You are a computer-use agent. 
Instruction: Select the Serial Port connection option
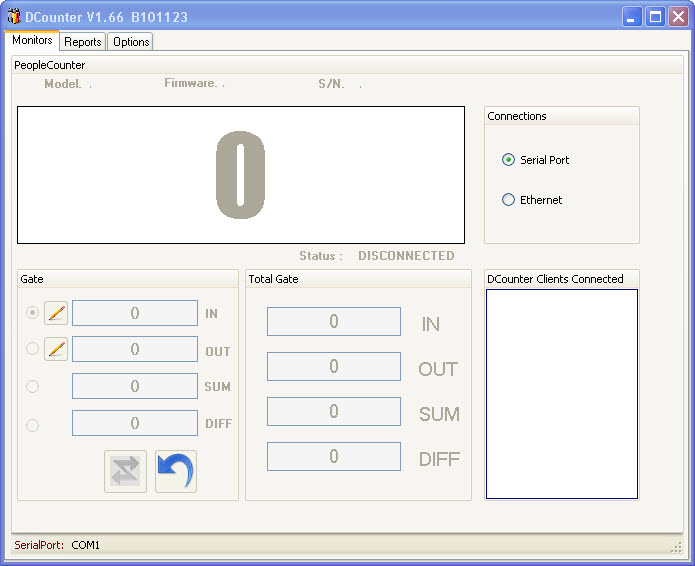tap(509, 160)
